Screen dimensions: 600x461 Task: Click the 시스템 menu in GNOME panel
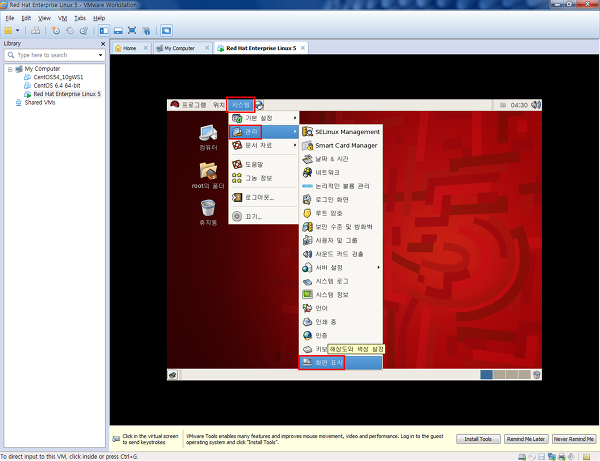point(240,105)
